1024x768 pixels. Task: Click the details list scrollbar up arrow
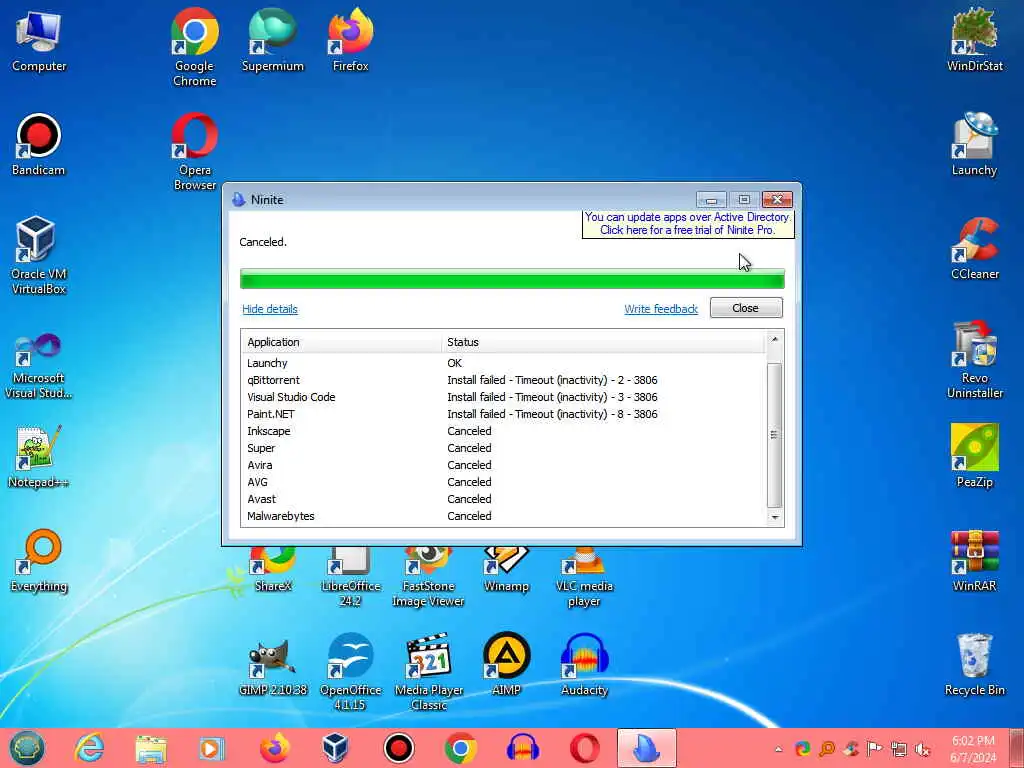775,339
